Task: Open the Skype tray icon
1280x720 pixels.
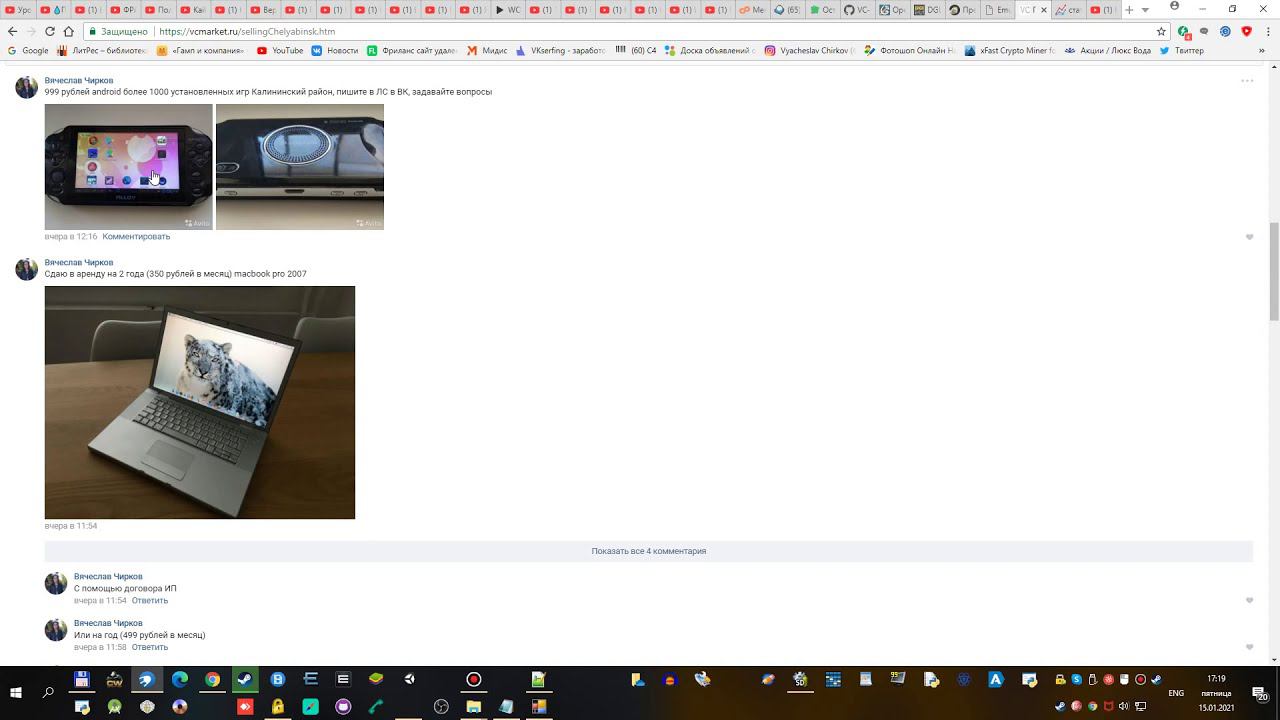Action: [1076, 680]
